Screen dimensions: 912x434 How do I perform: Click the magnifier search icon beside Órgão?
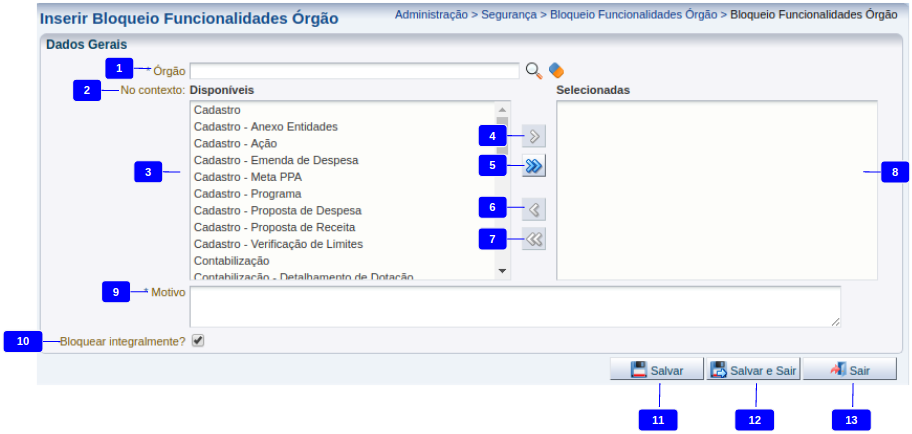click(x=534, y=71)
